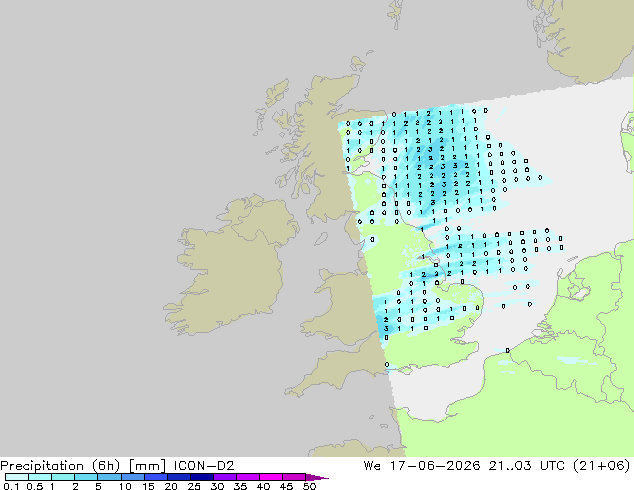
Task: Choose the legend swatch between 10 and 15
Action: coord(132,477)
